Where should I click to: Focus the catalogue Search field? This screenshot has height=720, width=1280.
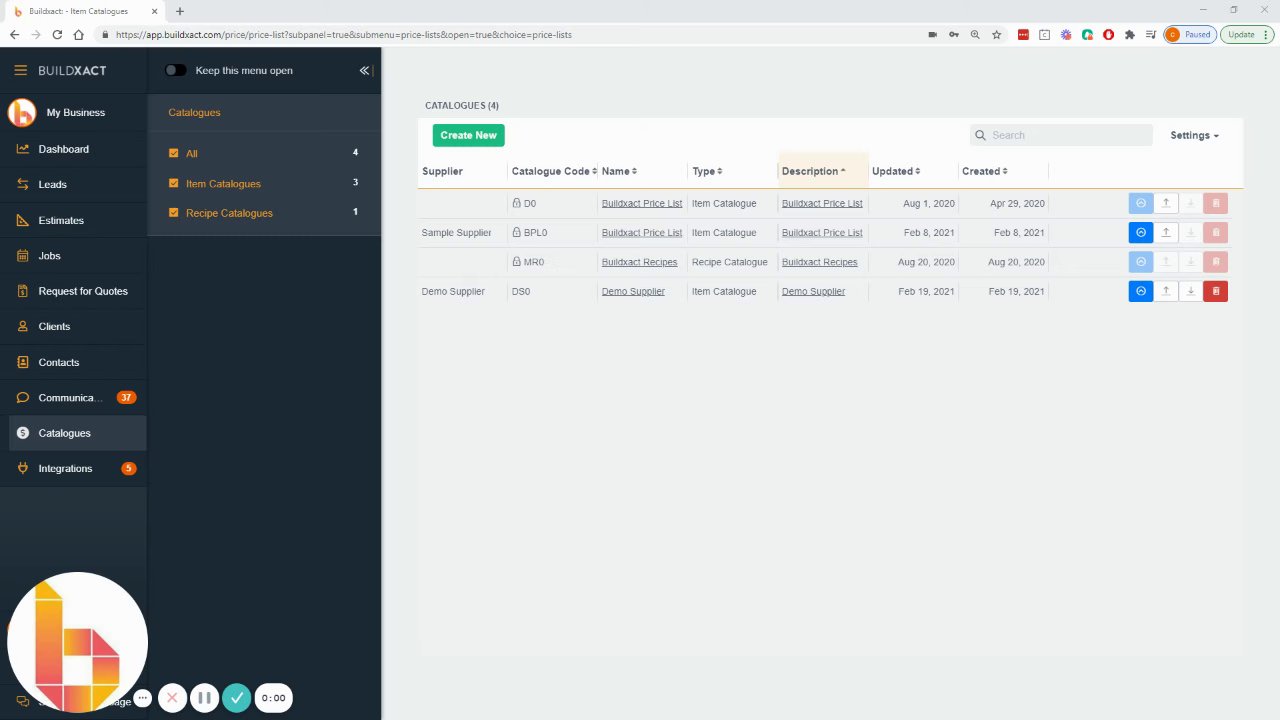click(1061, 135)
